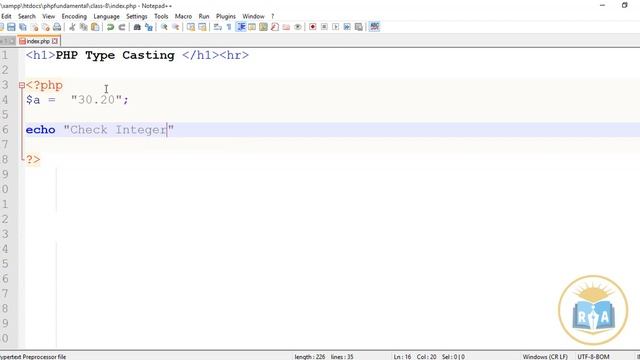Click the Preprocessor file type status text
Image resolution: width=640 pixels, height=360 pixels.
click(33, 357)
